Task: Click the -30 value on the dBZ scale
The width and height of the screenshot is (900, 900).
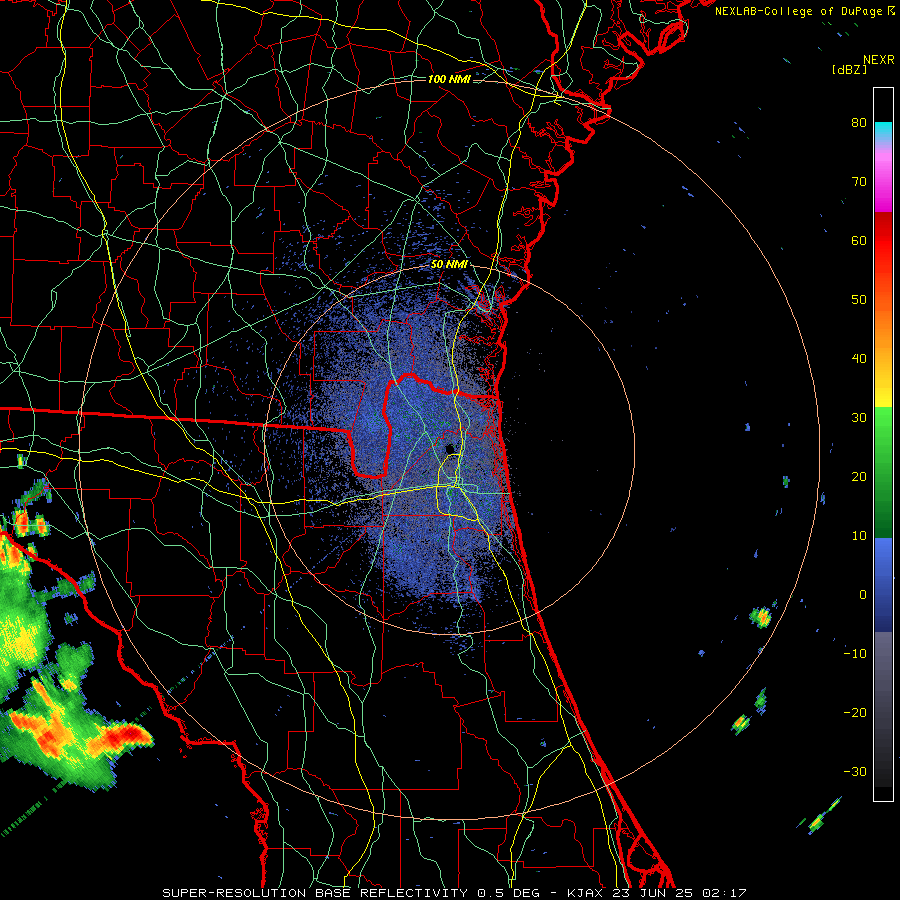Action: [855, 771]
